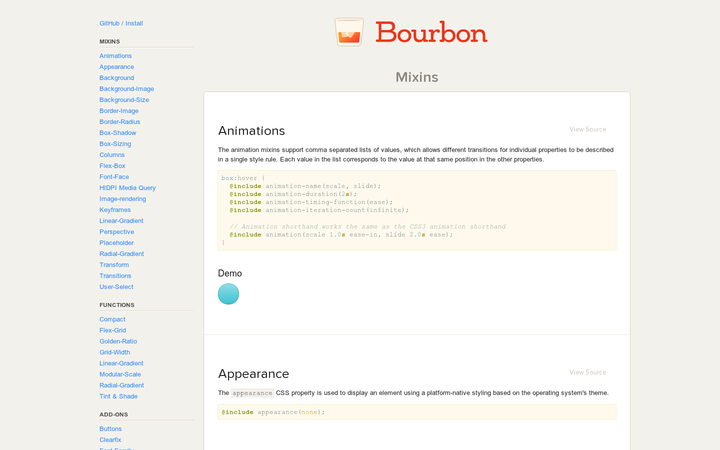Viewport: 720px width, 450px height.
Task: Click the FUNCTIONS sidebar section label
Action: [117, 305]
